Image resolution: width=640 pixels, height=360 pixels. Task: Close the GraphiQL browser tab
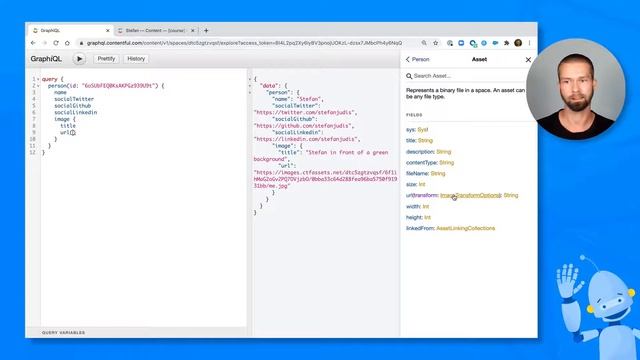(x=108, y=31)
